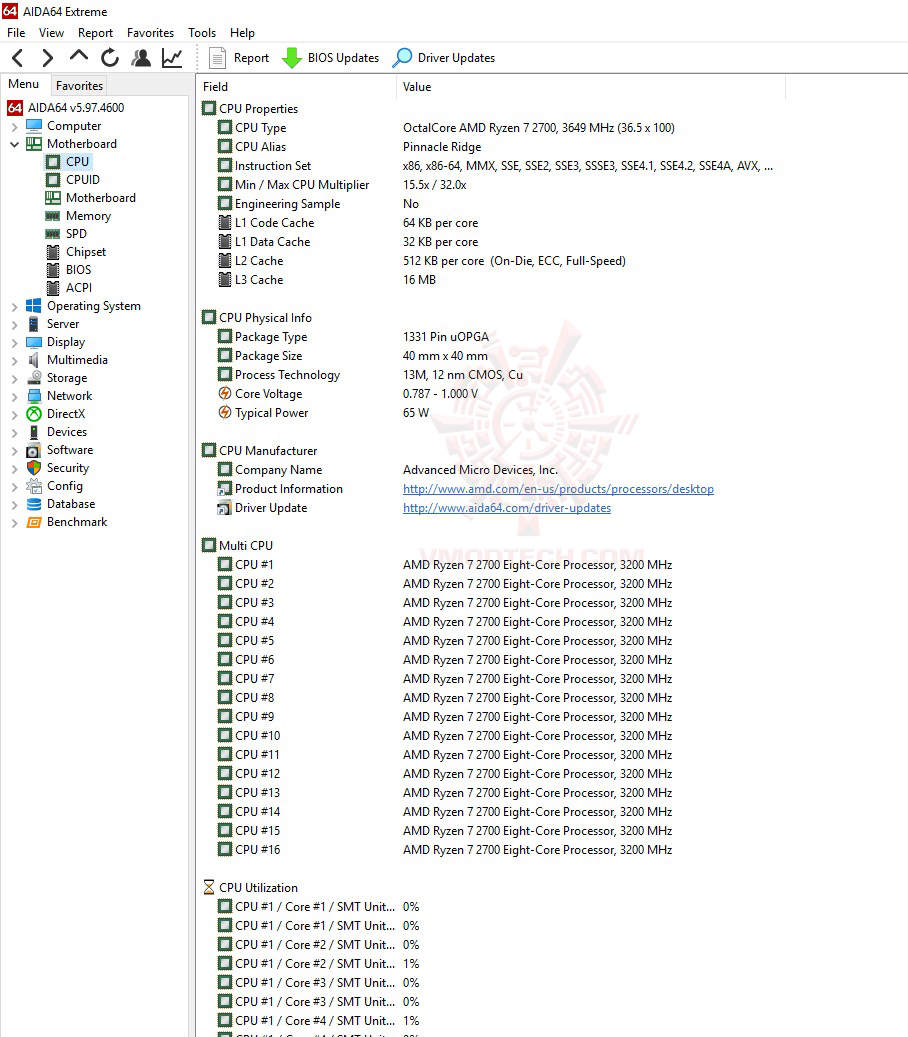Viewport: 908px width, 1037px height.
Task: Click the Computer icon in tree
Action: click(34, 126)
